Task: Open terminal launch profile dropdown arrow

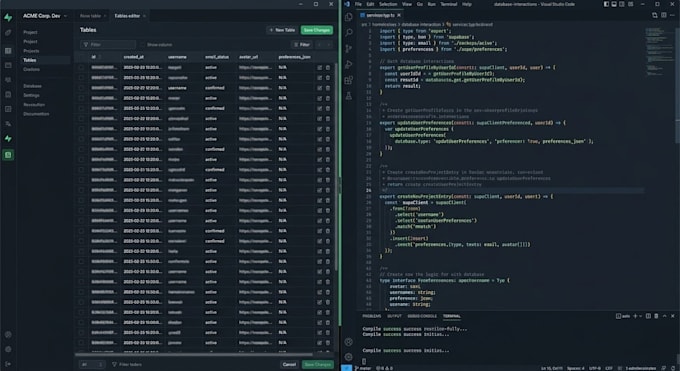Action: pos(641,316)
